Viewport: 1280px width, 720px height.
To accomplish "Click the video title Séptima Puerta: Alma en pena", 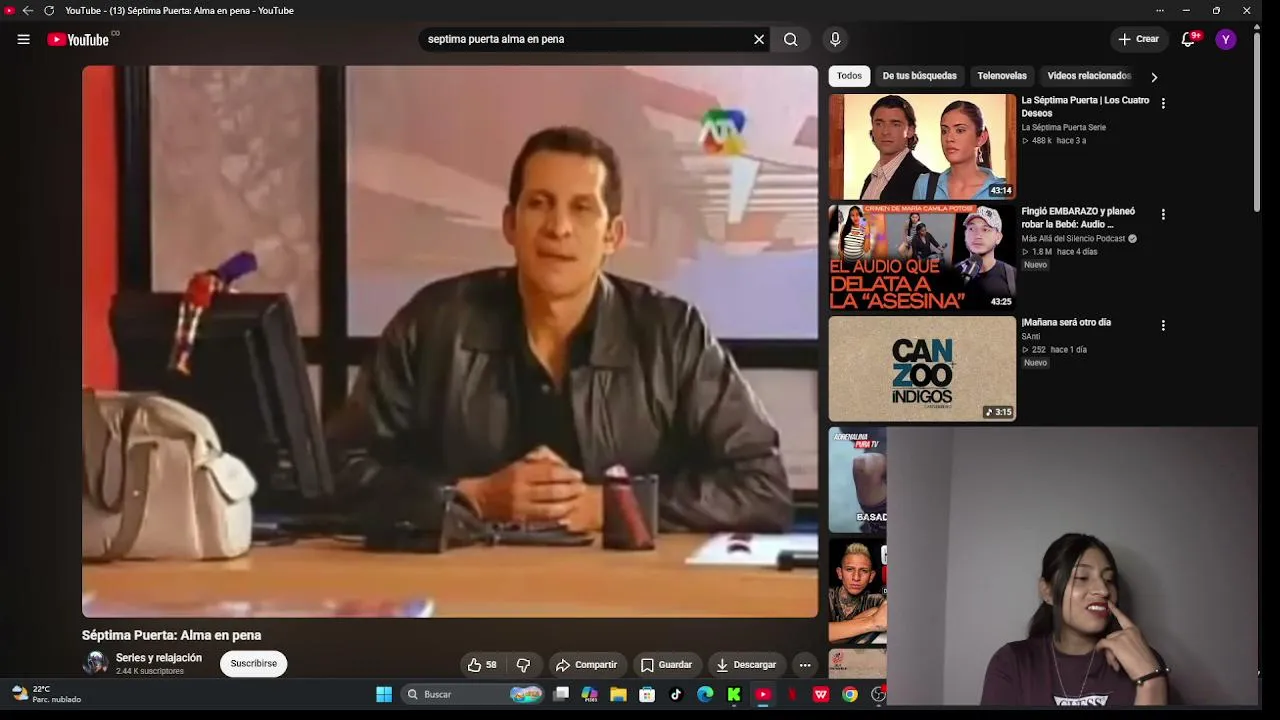I will (172, 635).
